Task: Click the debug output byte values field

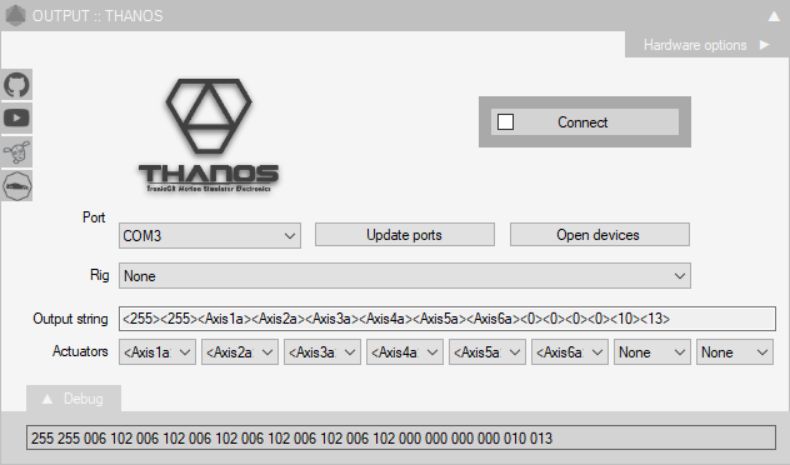Action: [x=401, y=438]
